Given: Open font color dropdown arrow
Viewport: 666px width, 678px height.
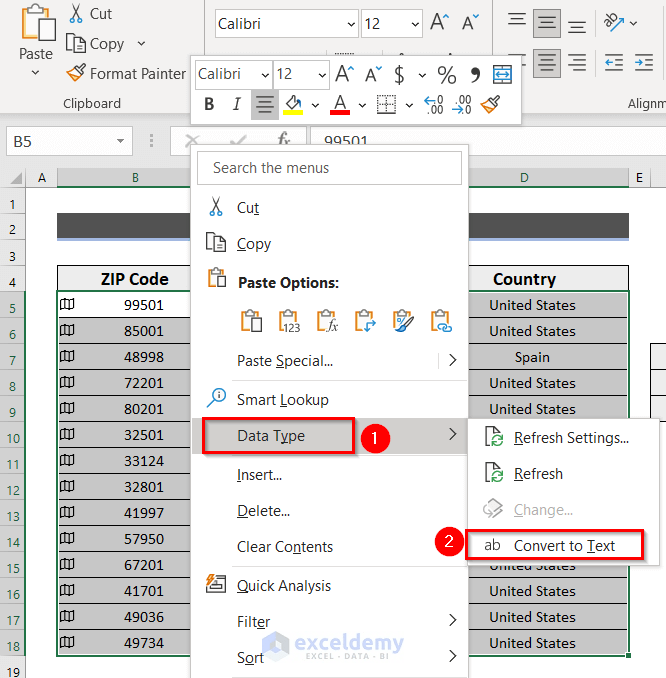Looking at the screenshot, I should pyautogui.click(x=362, y=105).
